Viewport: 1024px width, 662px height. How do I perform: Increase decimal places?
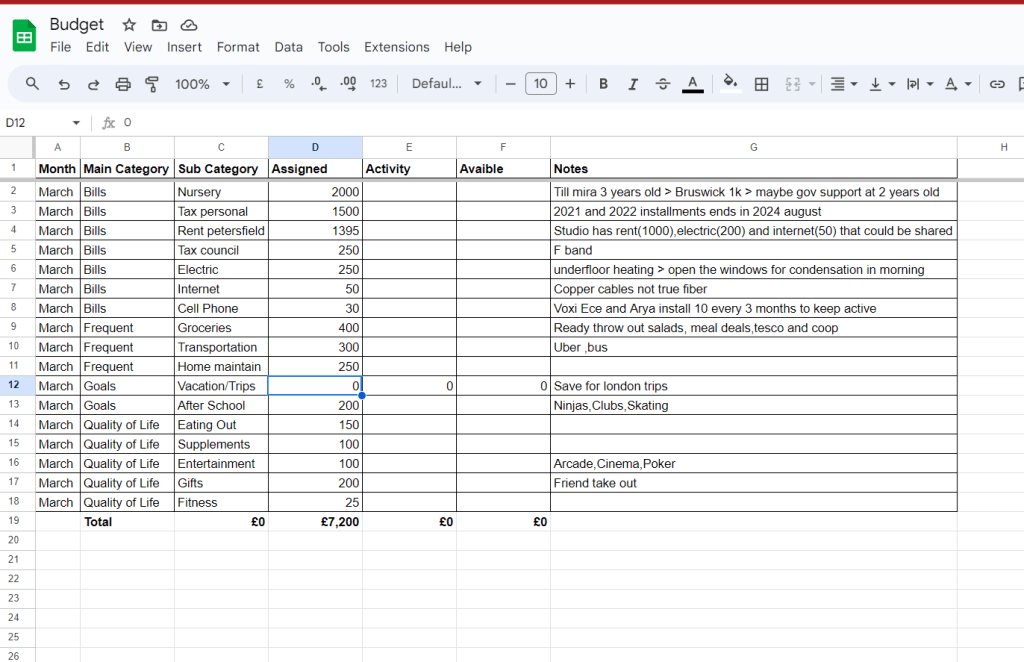[348, 84]
